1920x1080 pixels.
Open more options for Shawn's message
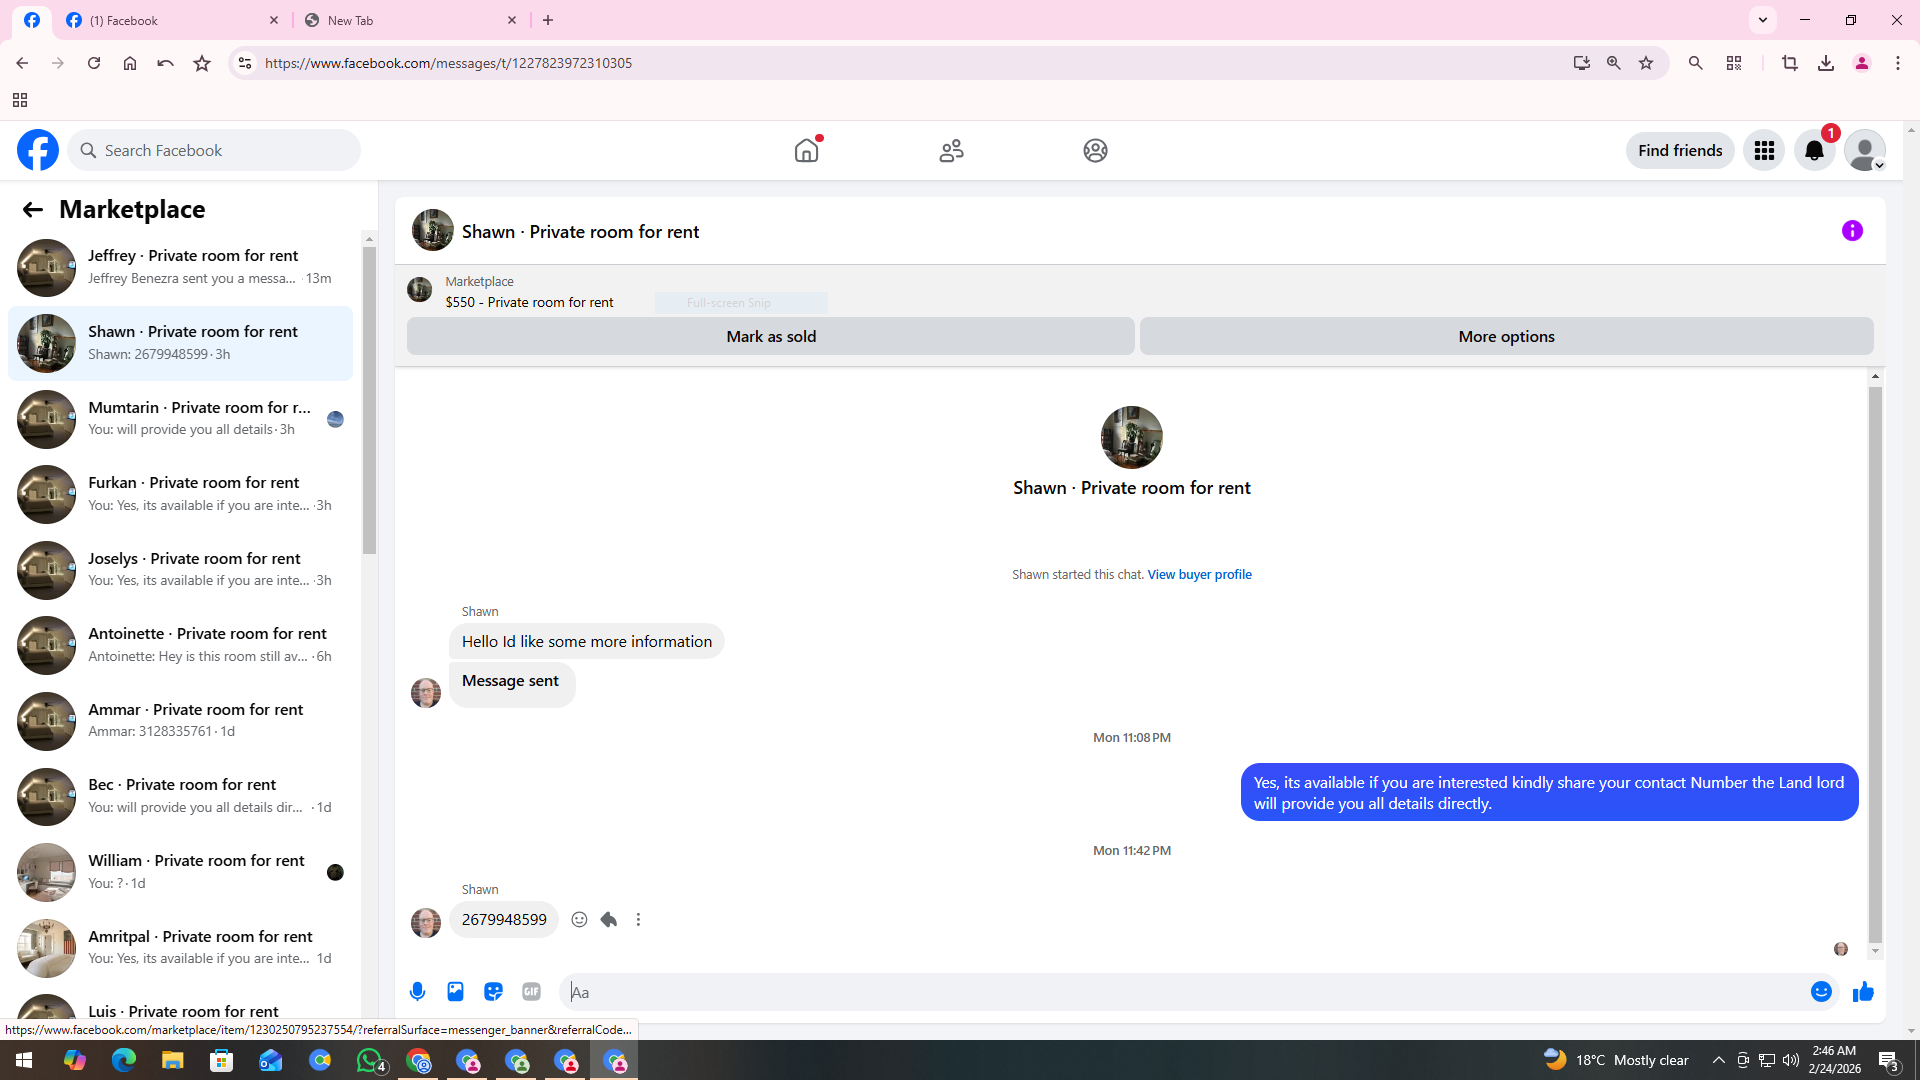pyautogui.click(x=638, y=919)
